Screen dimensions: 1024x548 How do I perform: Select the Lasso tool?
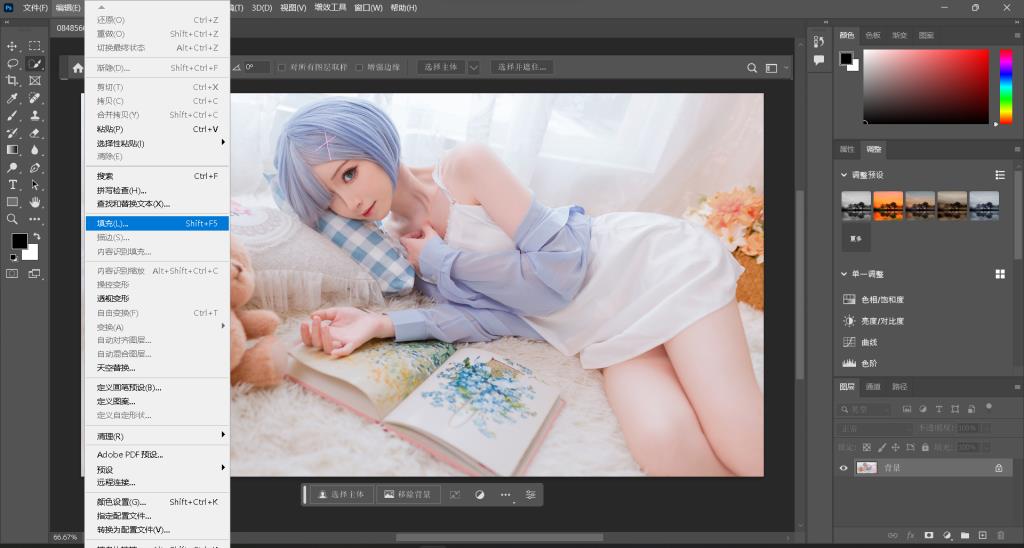[13, 63]
